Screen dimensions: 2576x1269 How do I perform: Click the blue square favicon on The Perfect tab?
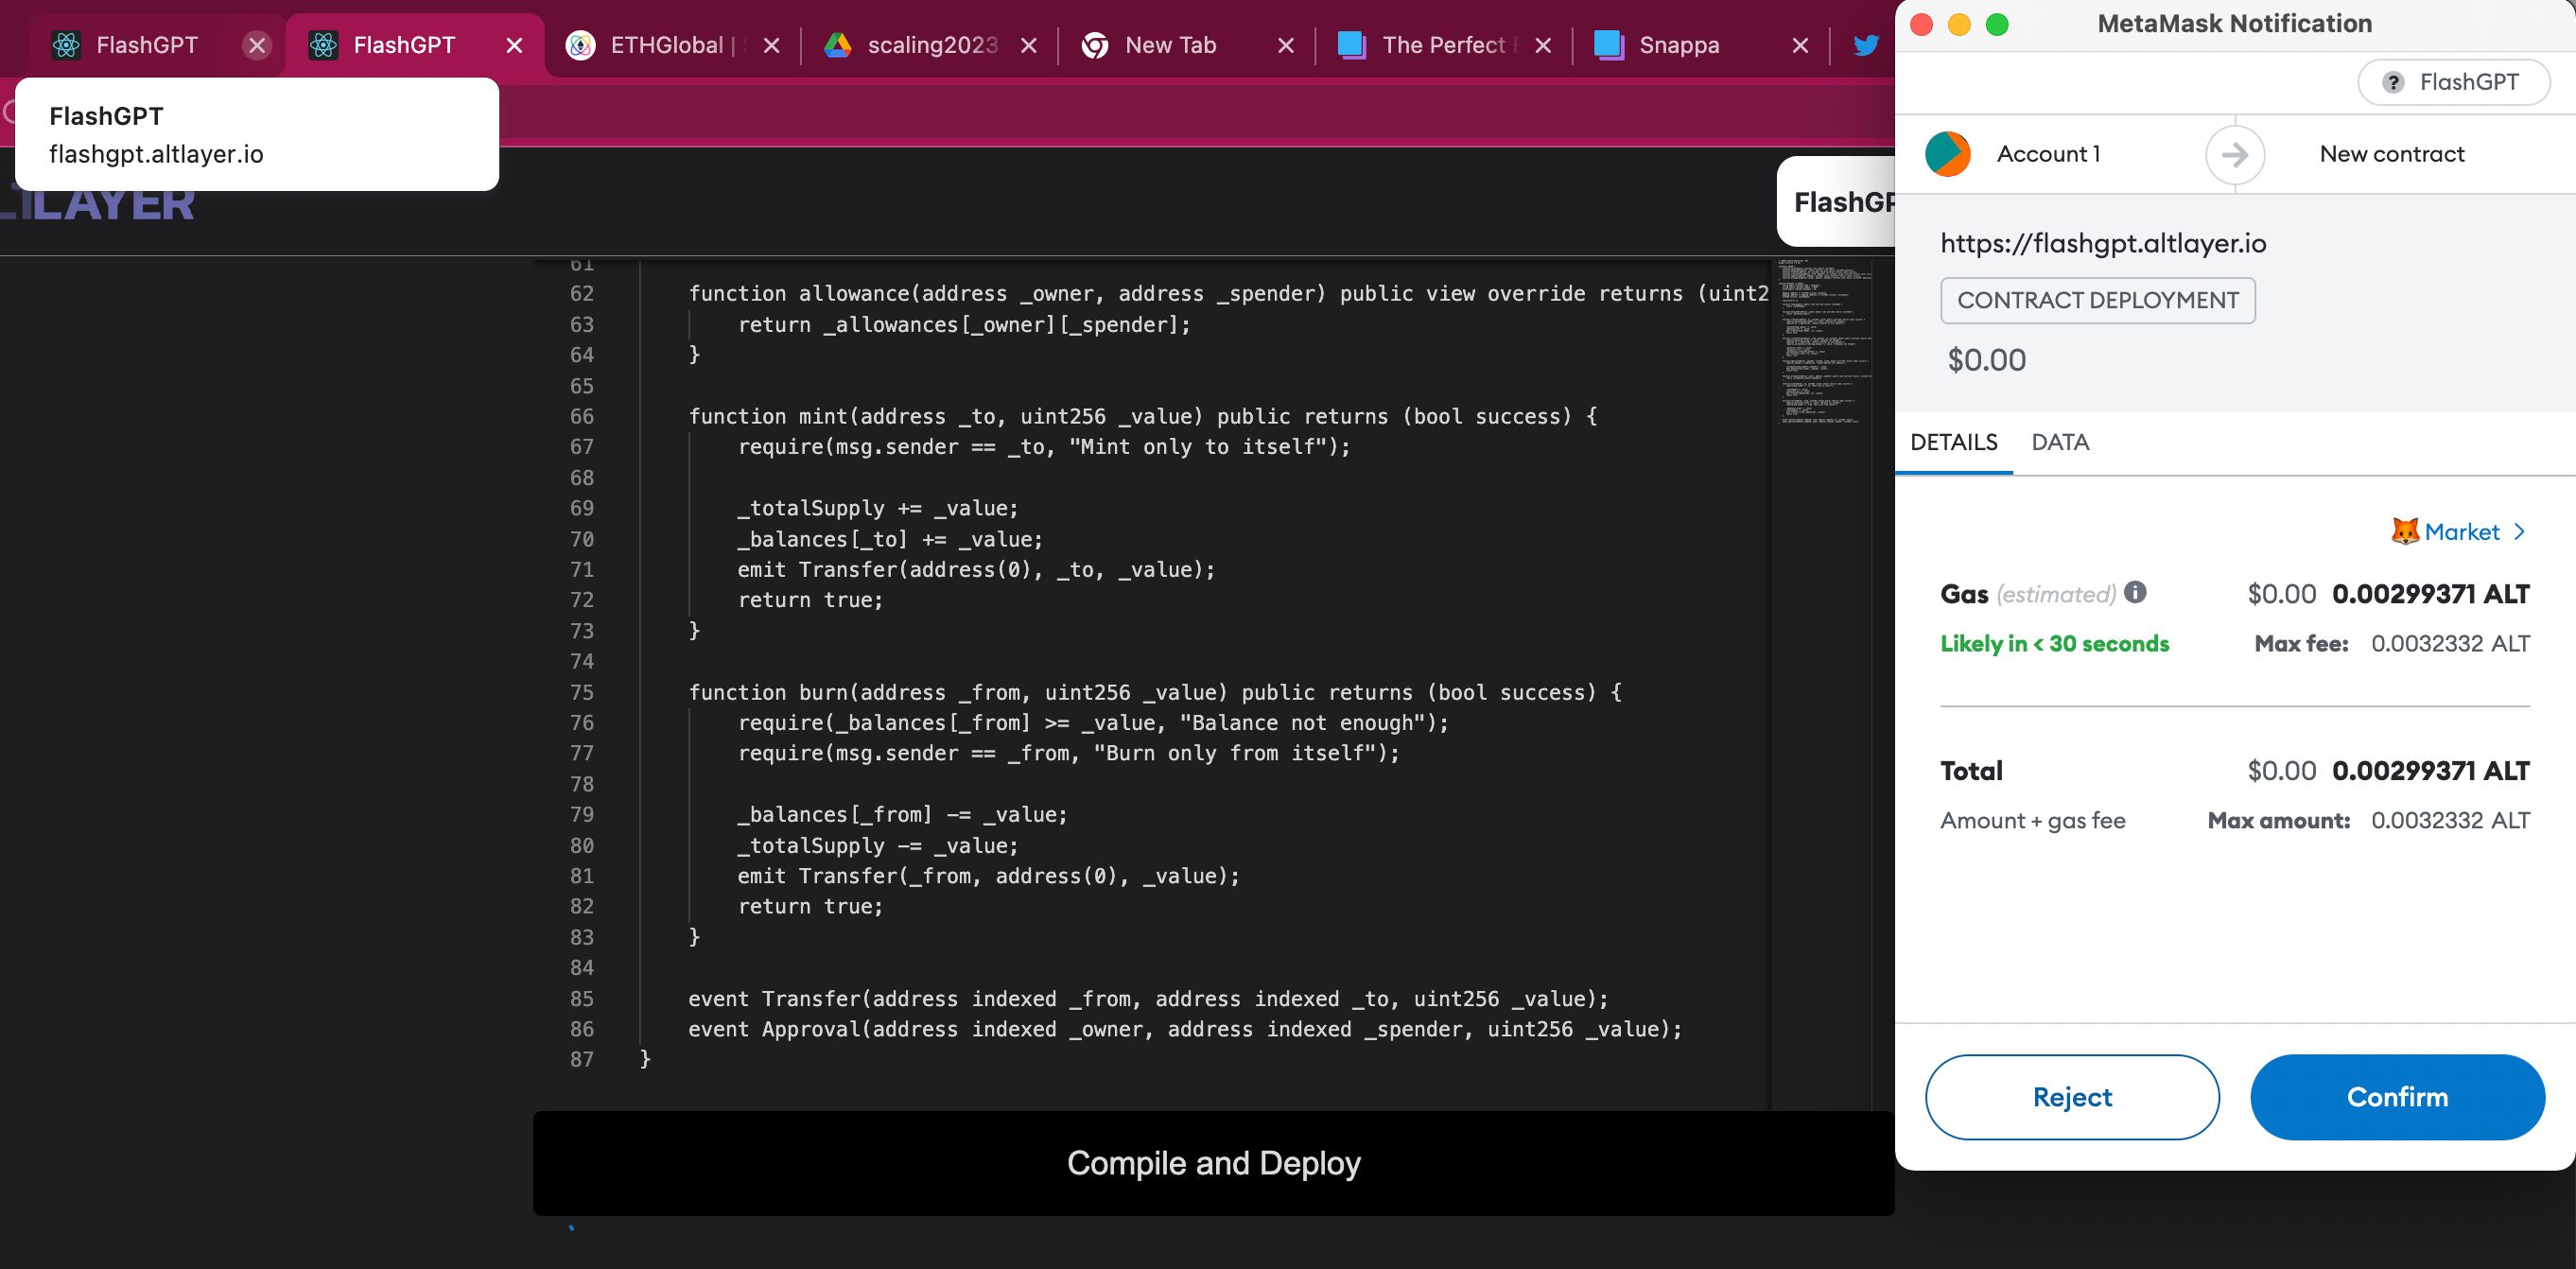(1352, 45)
